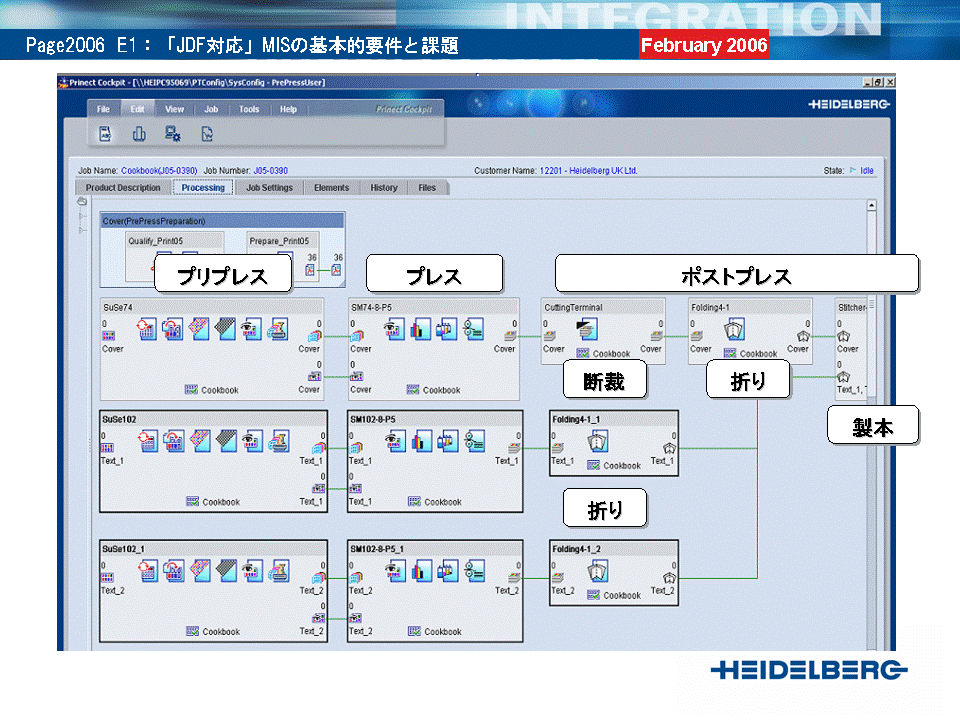The image size is (960, 720).
Task: Click the color bars icon in SM102-8-P5
Action: (x=420, y=441)
